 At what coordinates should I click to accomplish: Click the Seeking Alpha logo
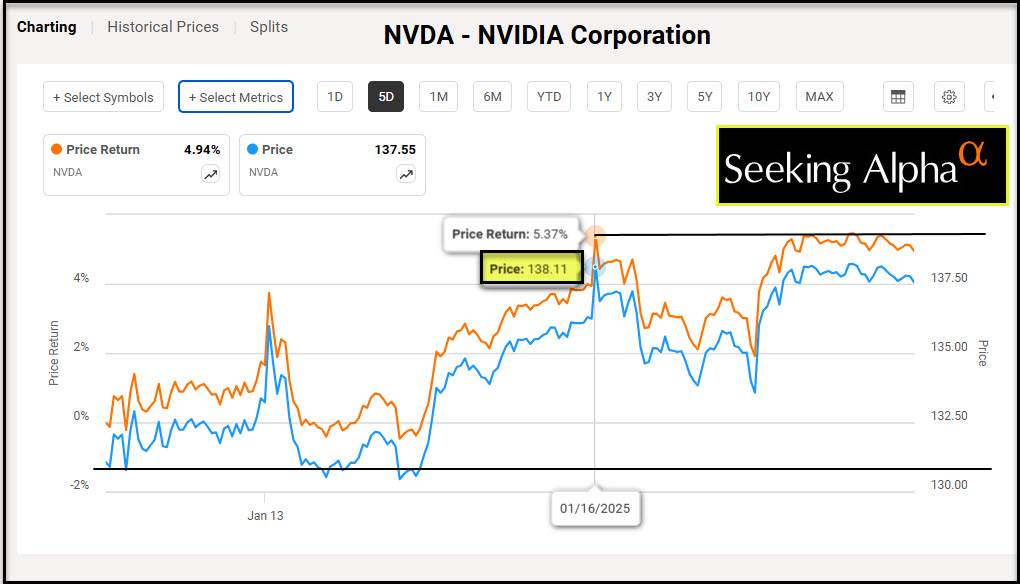pos(862,166)
